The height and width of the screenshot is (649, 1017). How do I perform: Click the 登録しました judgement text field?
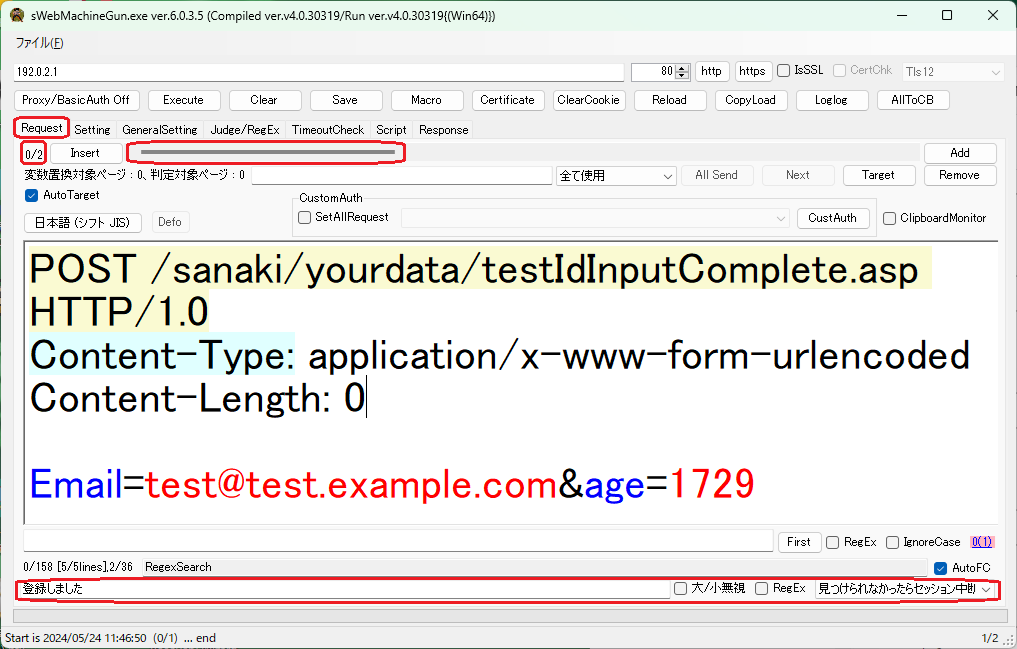(343, 589)
